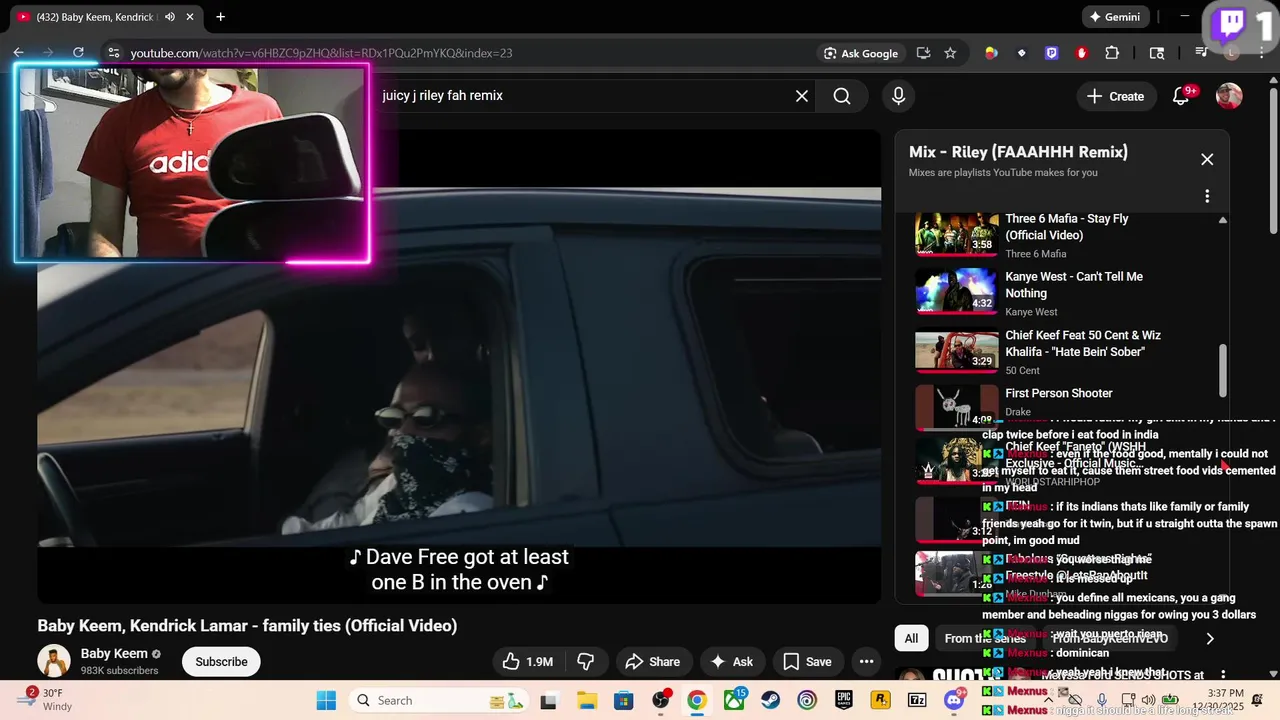The width and height of the screenshot is (1280, 720).
Task: Like the video (1.9M)
Action: [x=527, y=661]
